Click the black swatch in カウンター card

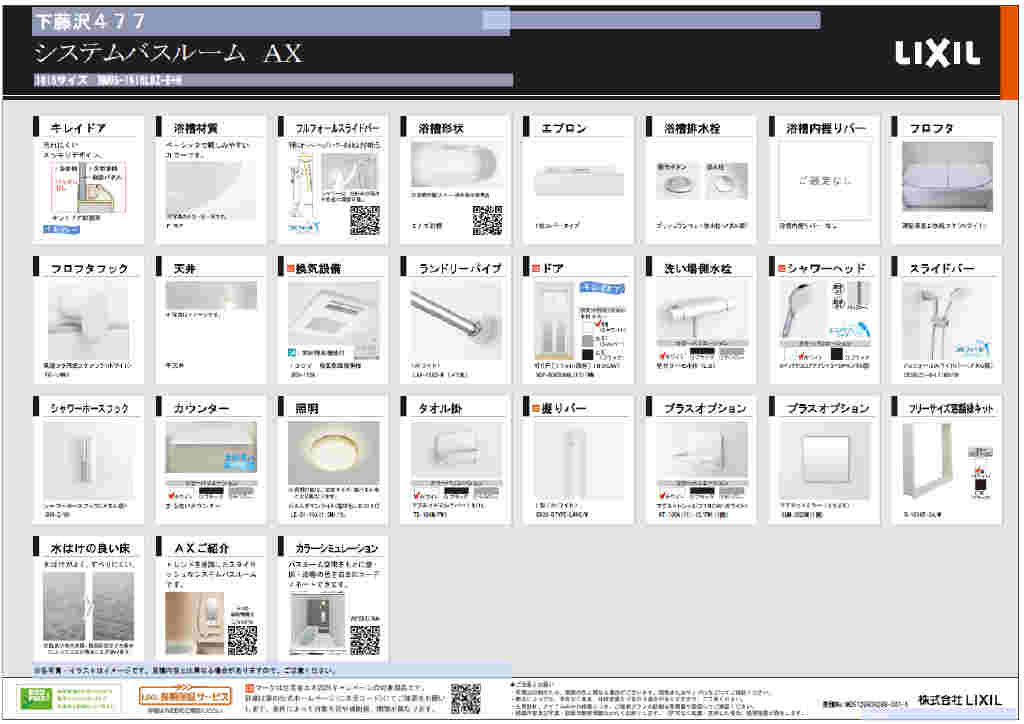[x=210, y=493]
